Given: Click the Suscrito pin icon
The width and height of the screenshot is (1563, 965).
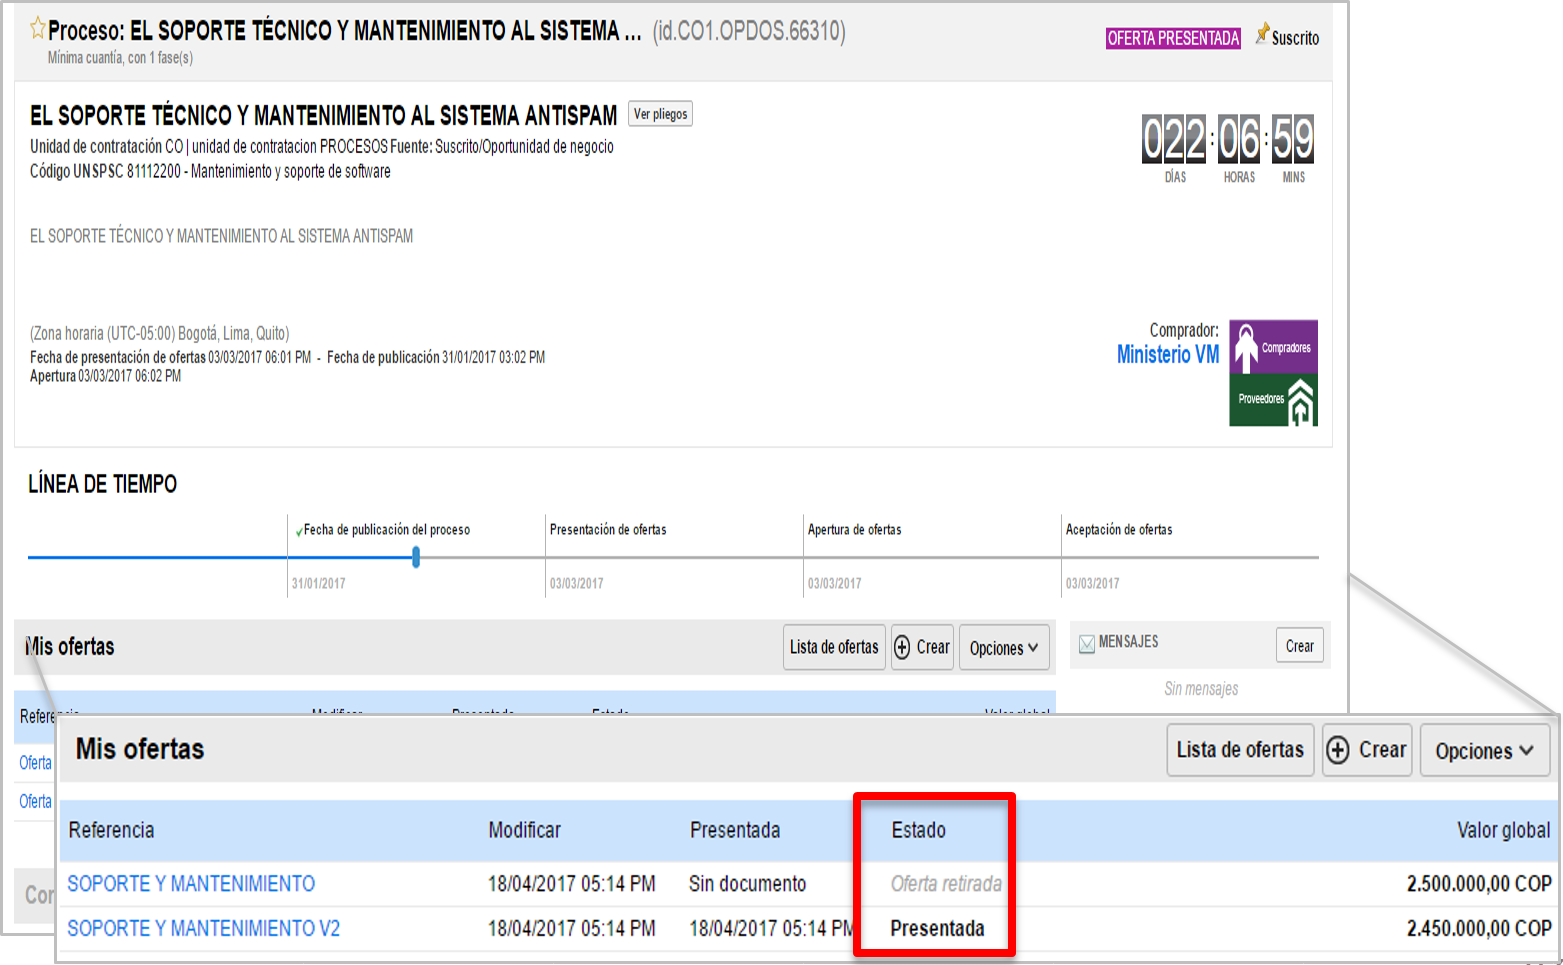Looking at the screenshot, I should pyautogui.click(x=1263, y=34).
